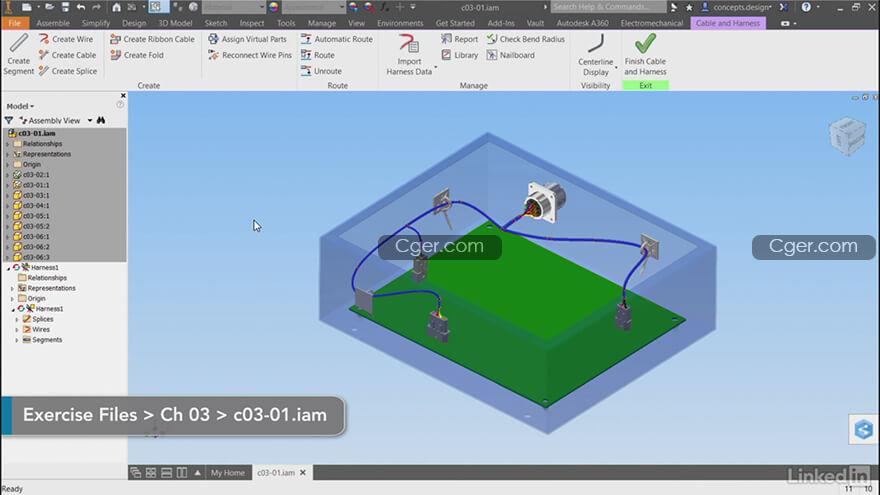
Task: Click Finish Cable and Harness
Action: 645,54
